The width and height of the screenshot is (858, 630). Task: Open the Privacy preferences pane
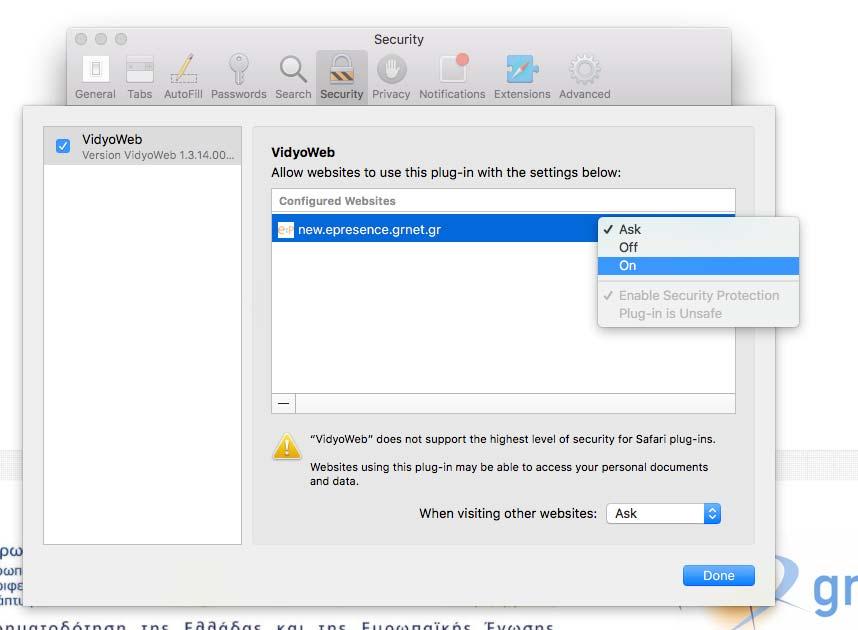[391, 77]
